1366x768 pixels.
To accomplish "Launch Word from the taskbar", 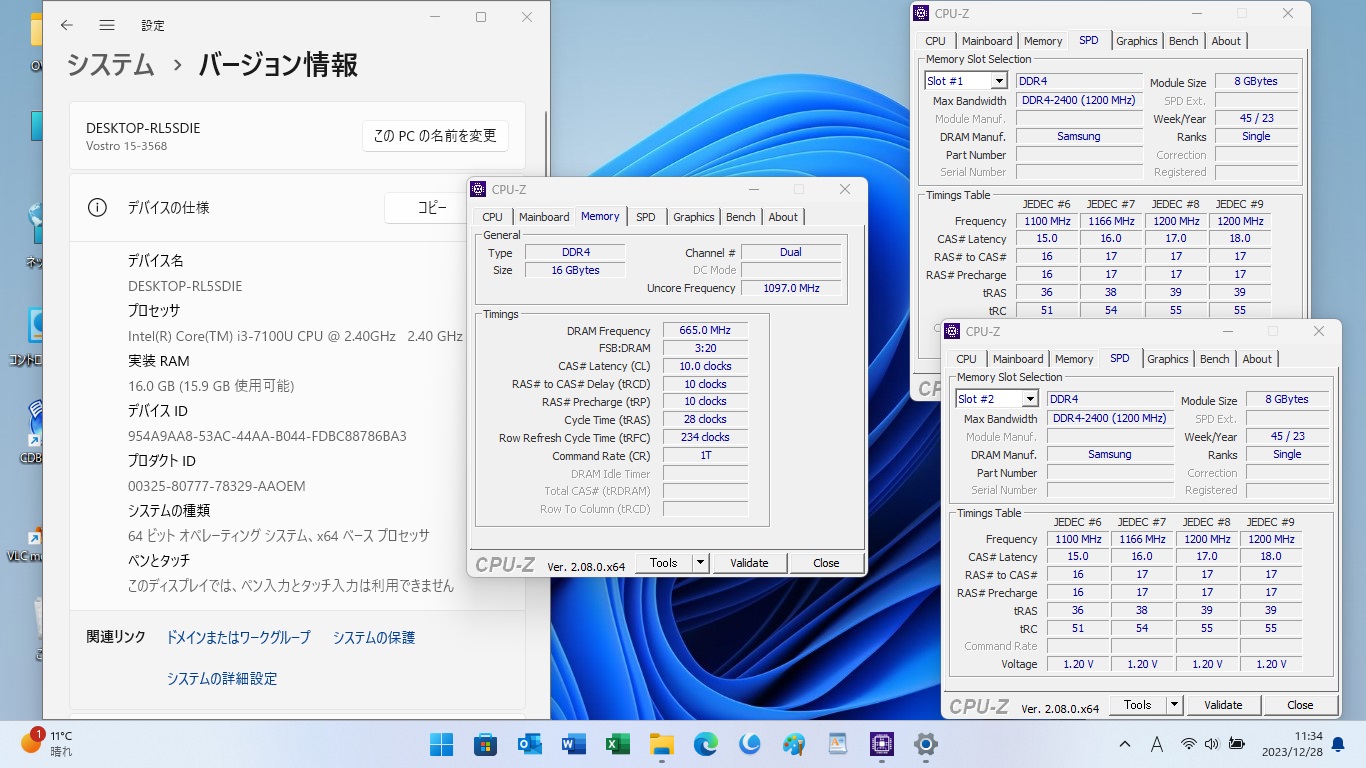I will pyautogui.click(x=573, y=744).
